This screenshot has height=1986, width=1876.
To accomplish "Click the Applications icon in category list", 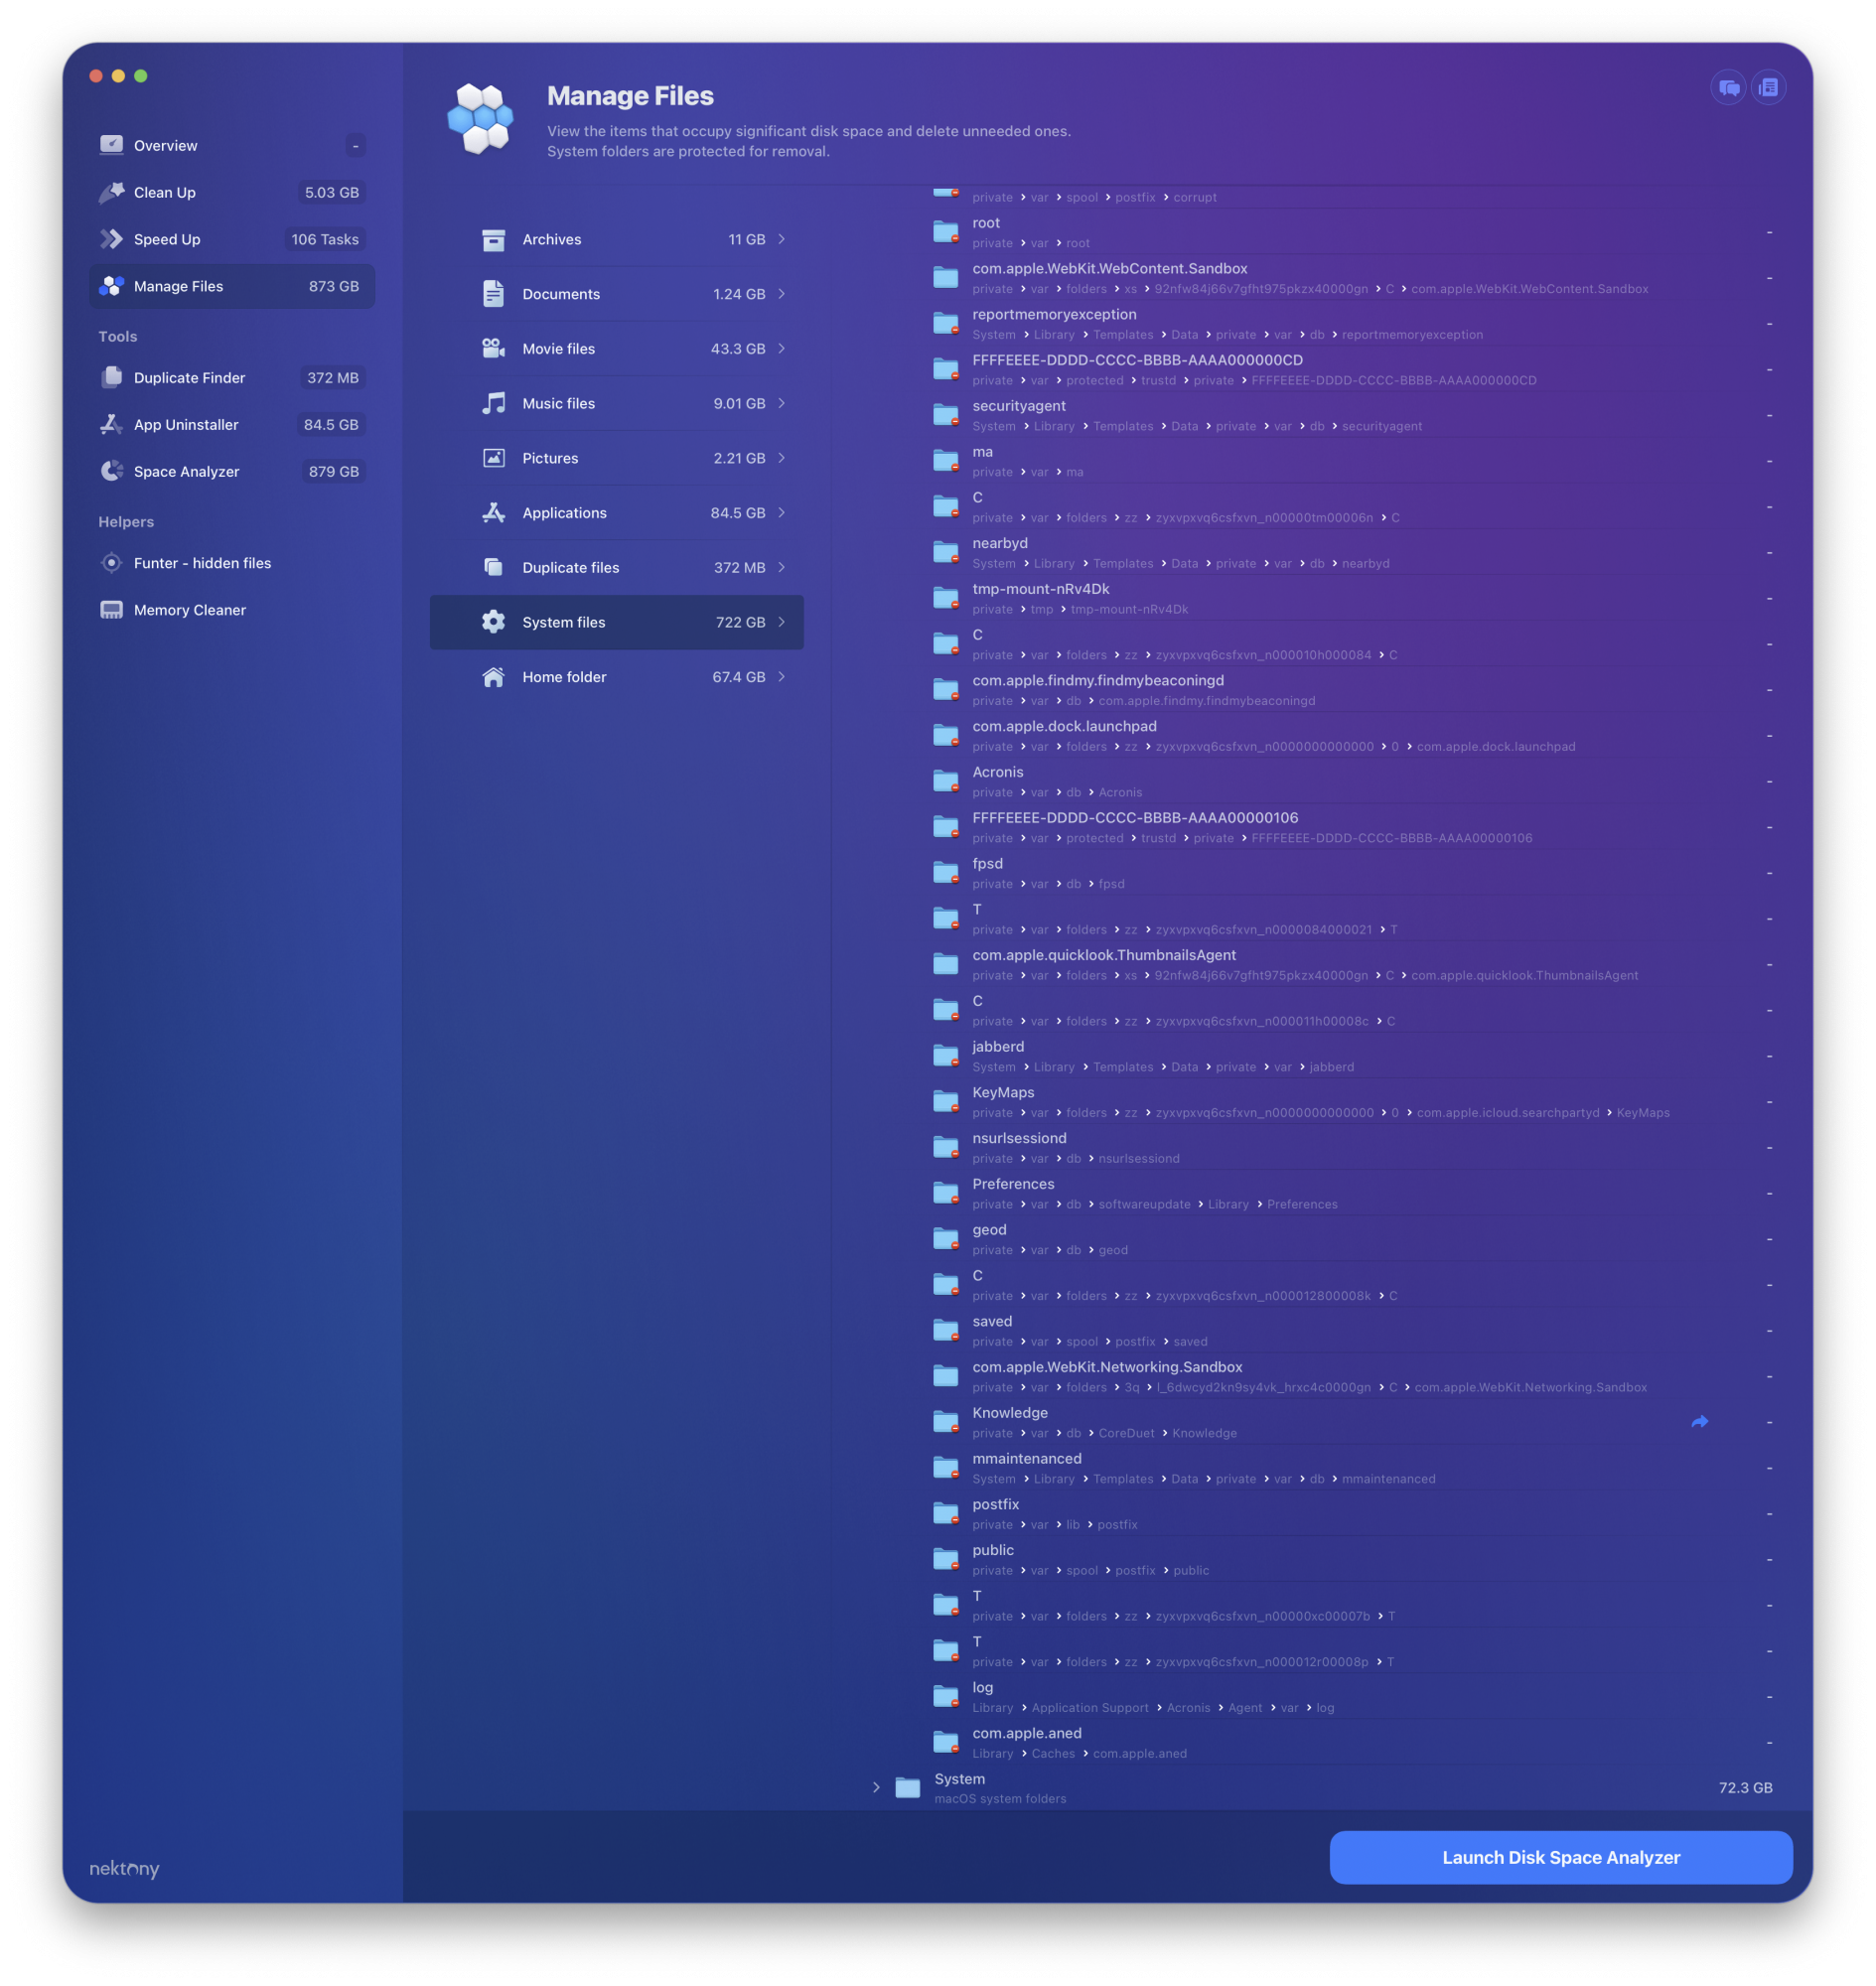I will tap(493, 513).
